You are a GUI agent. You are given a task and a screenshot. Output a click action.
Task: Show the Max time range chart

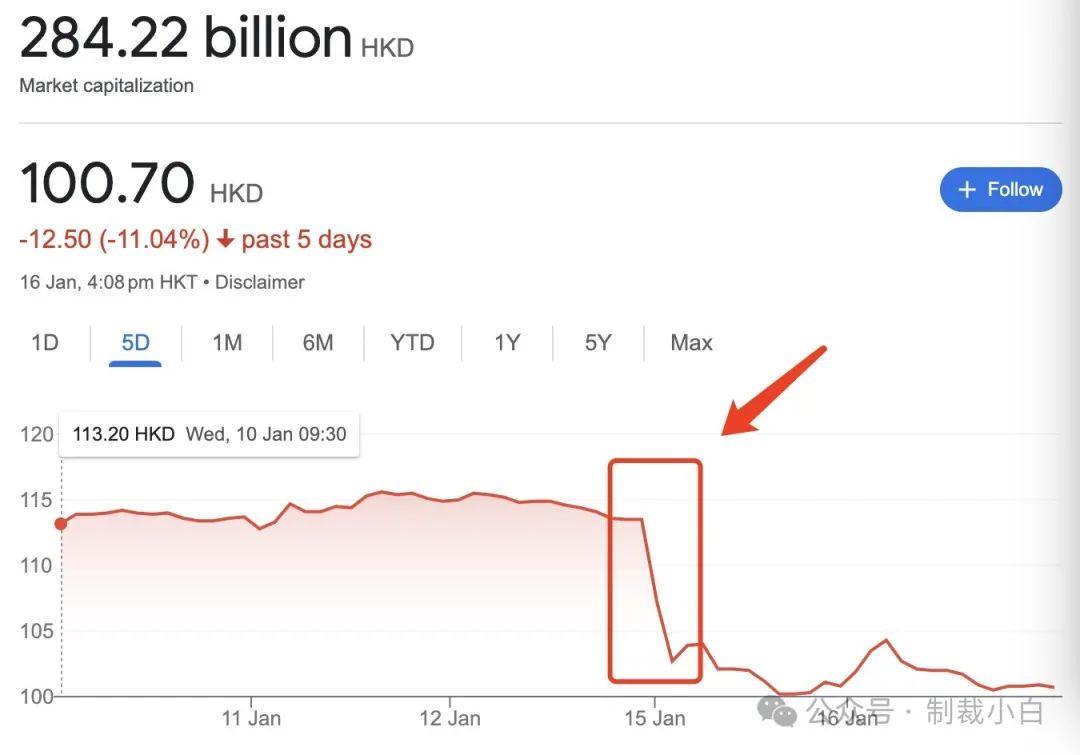pyautogui.click(x=691, y=343)
